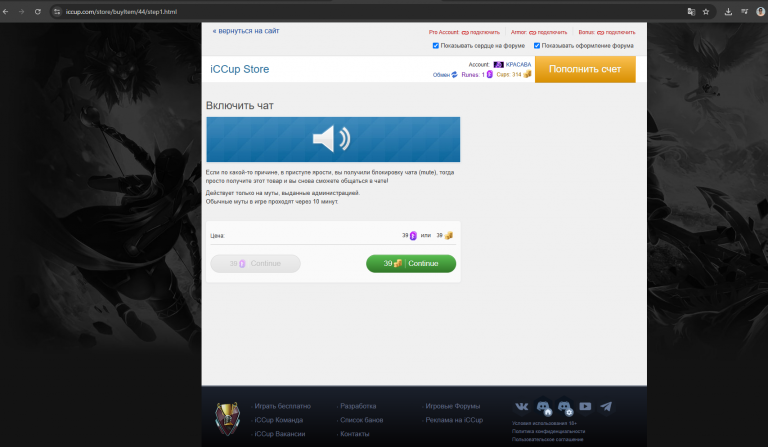Open the Discord icon with gear badge
Screen dimensions: 768x447
(x=564, y=407)
